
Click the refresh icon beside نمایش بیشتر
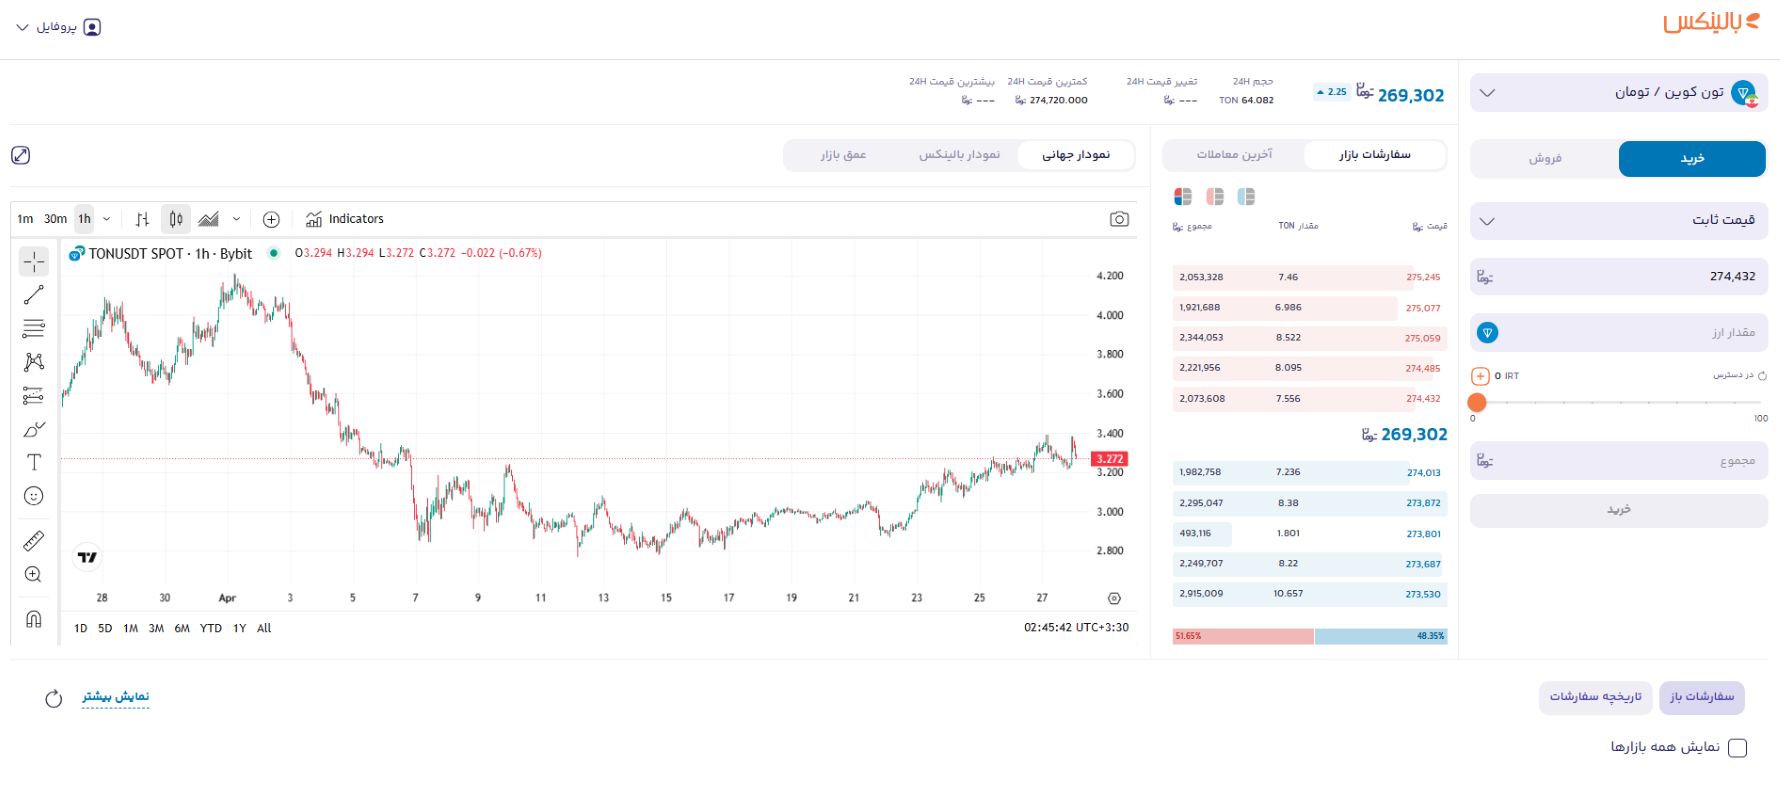[x=54, y=698]
